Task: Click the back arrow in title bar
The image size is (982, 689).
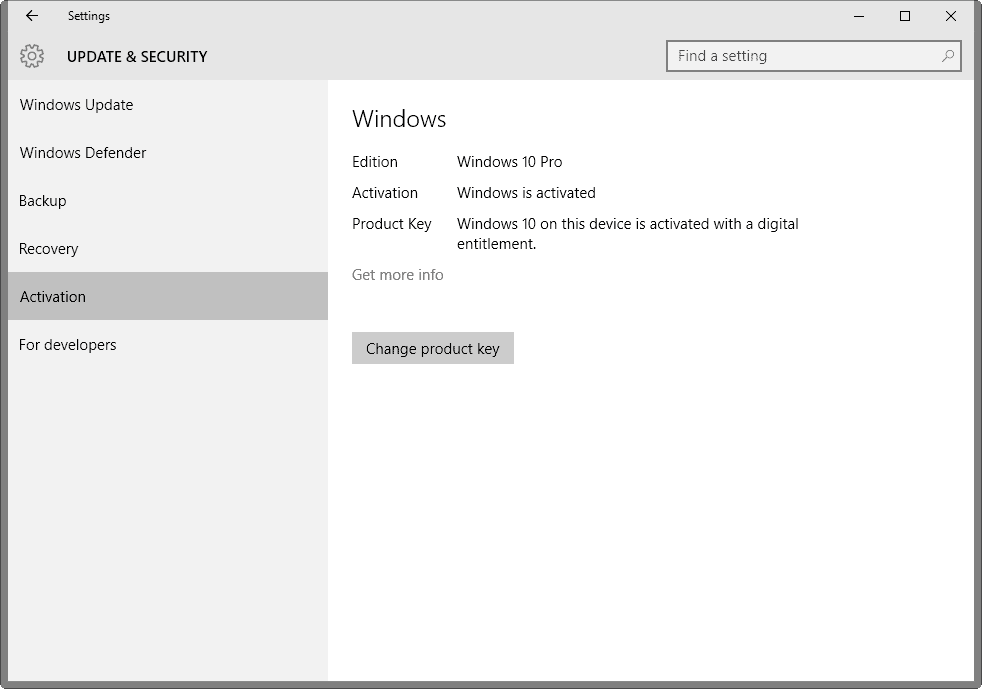Action: 32,16
